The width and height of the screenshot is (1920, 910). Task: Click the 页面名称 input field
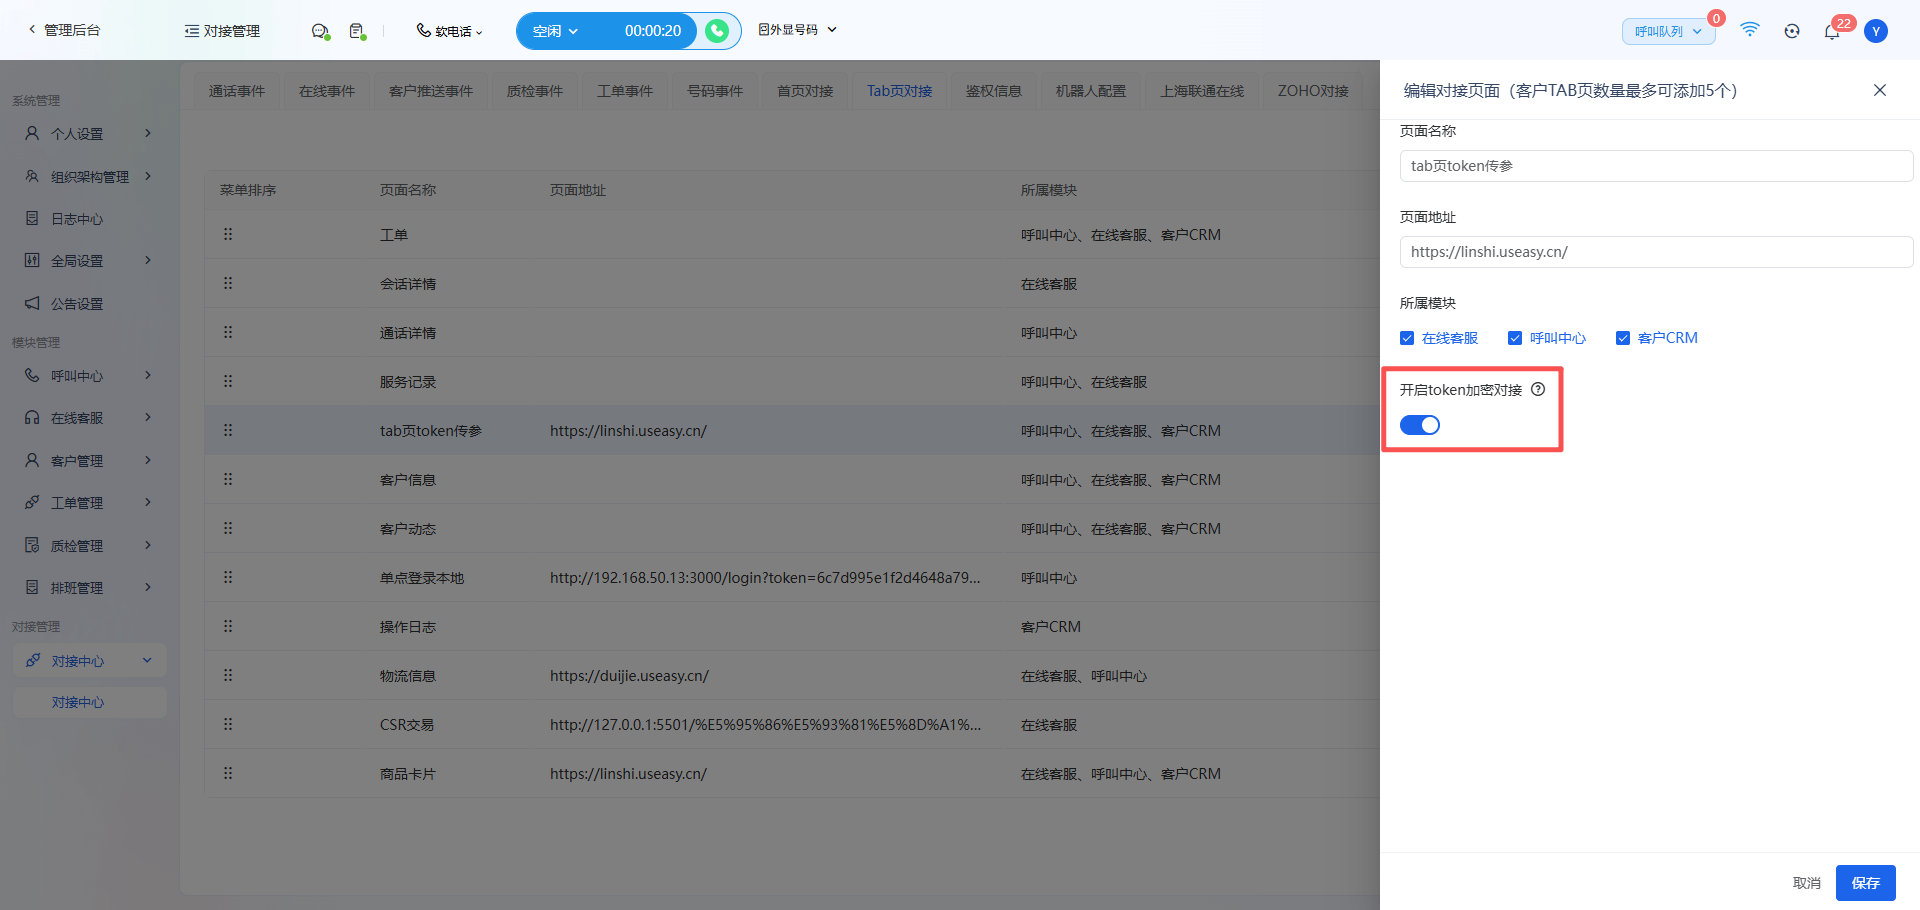(1656, 166)
